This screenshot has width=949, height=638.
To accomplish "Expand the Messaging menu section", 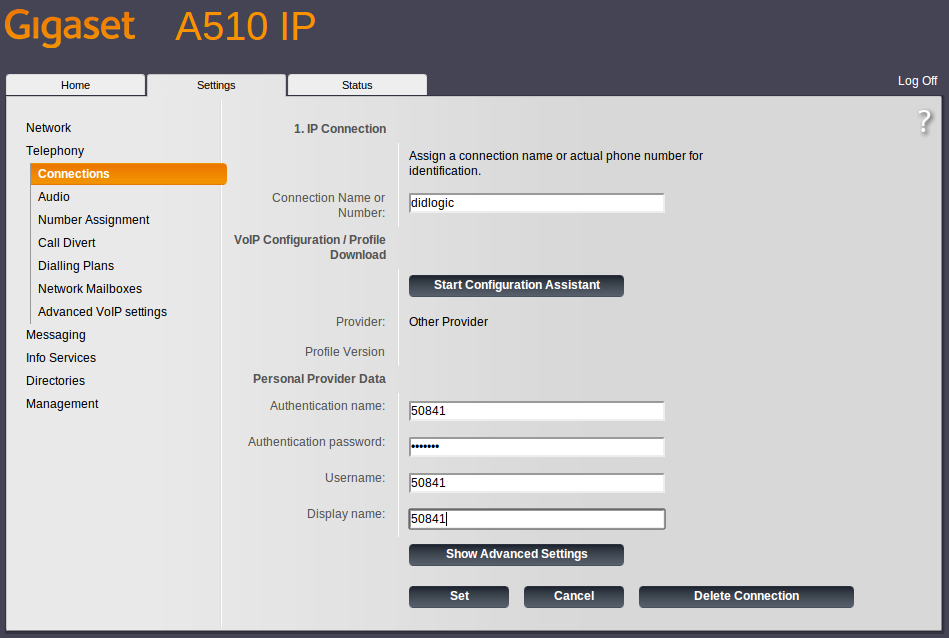I will [x=56, y=335].
